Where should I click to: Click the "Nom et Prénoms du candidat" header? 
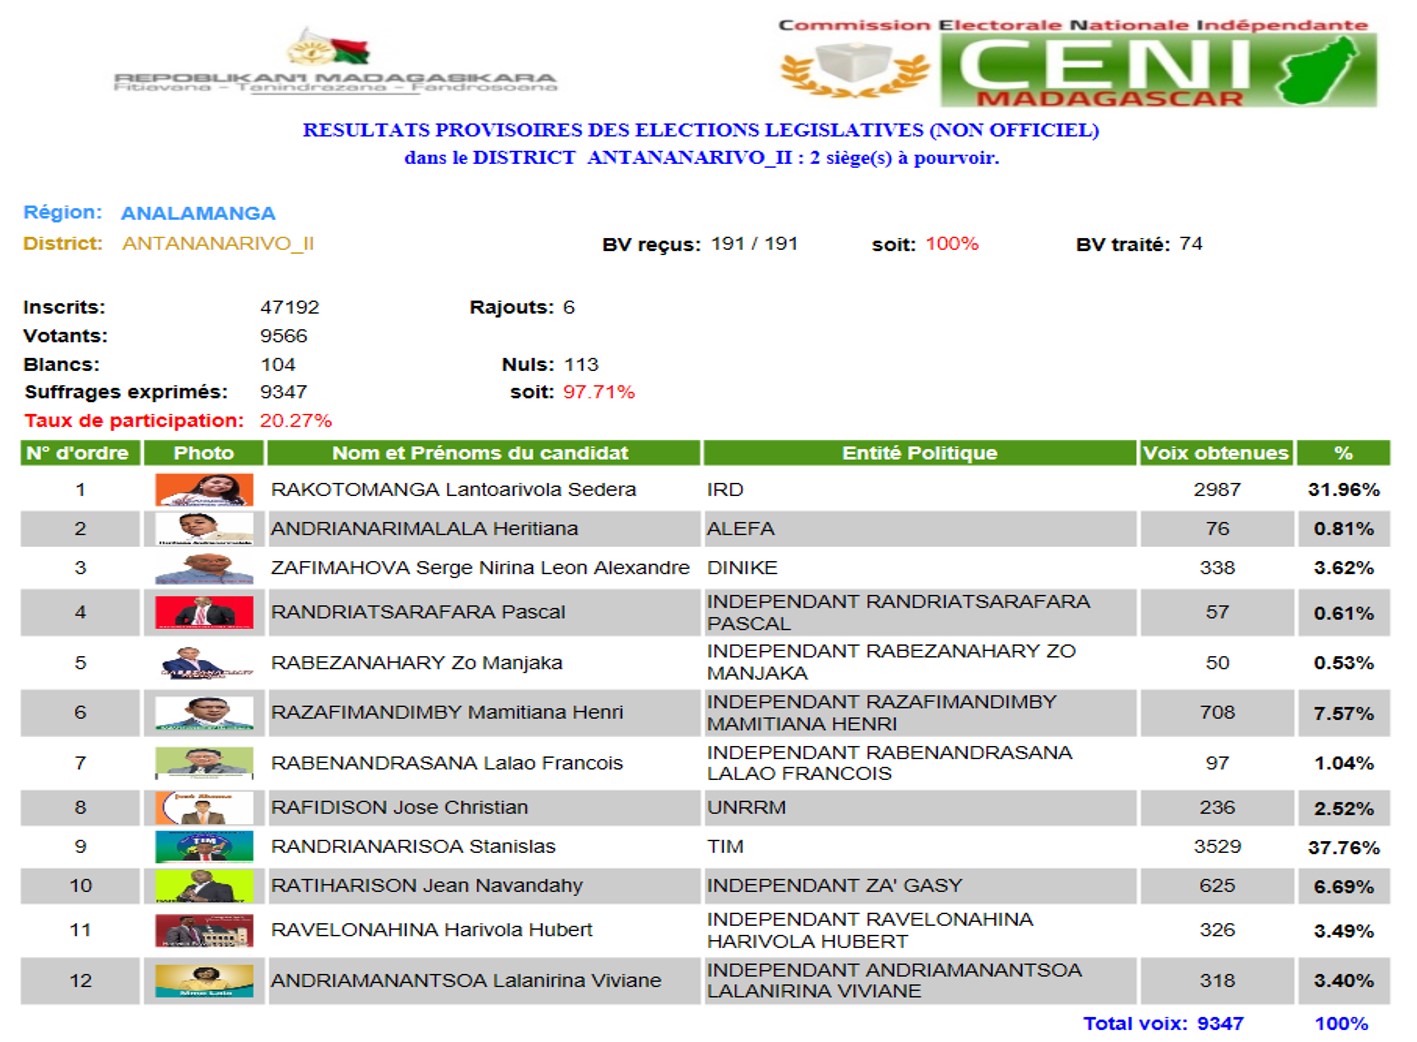pos(483,453)
